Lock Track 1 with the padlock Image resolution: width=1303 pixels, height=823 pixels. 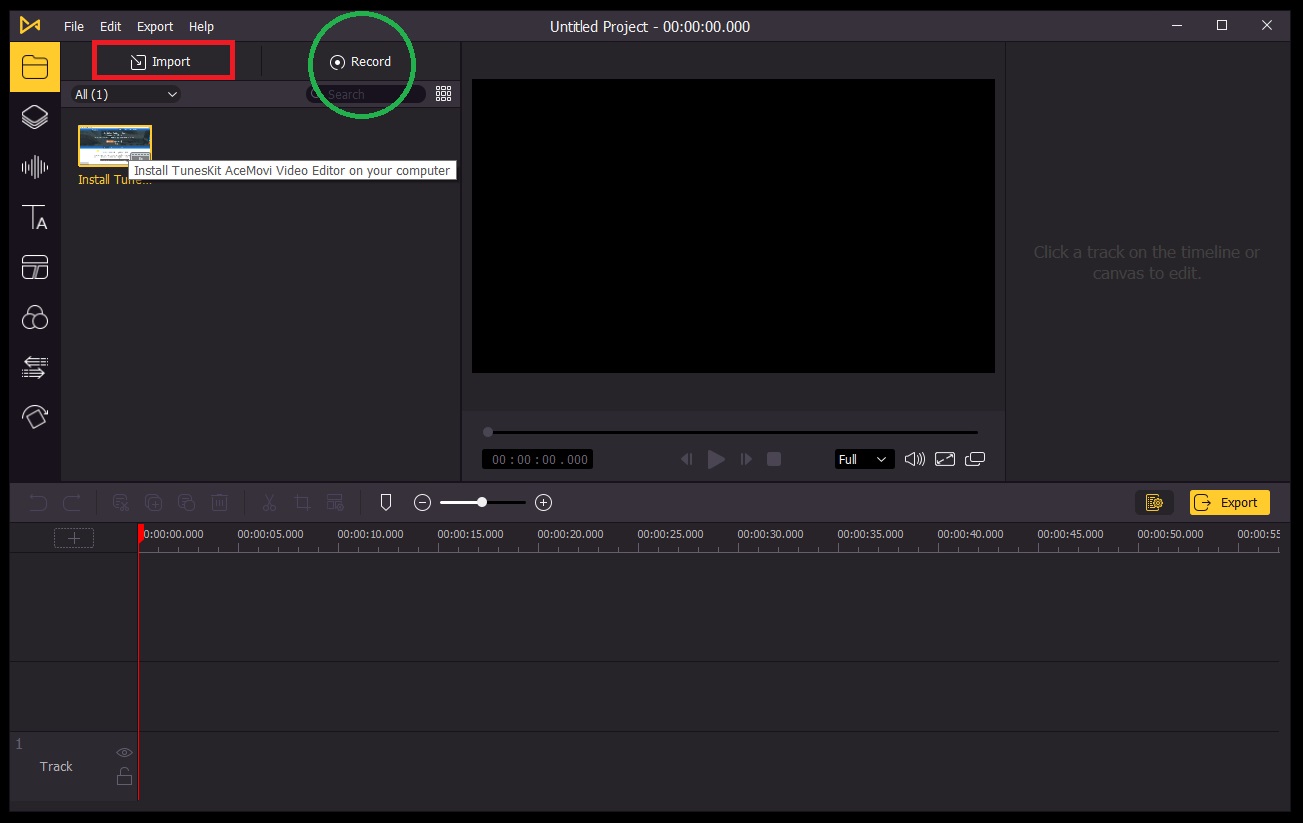click(124, 775)
